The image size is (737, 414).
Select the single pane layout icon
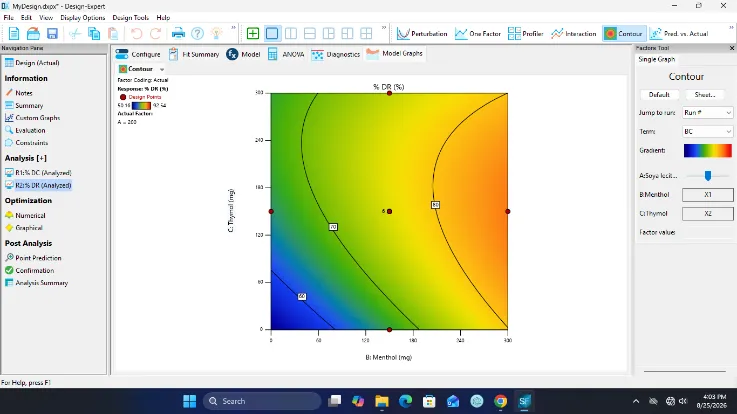point(272,33)
